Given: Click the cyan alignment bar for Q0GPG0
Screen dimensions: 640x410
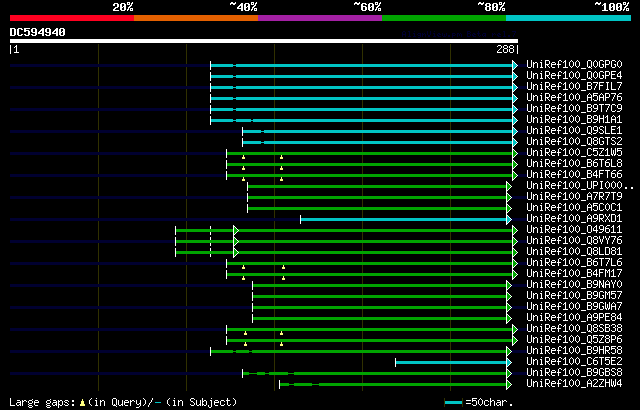Looking at the screenshot, I should click(x=362, y=65).
